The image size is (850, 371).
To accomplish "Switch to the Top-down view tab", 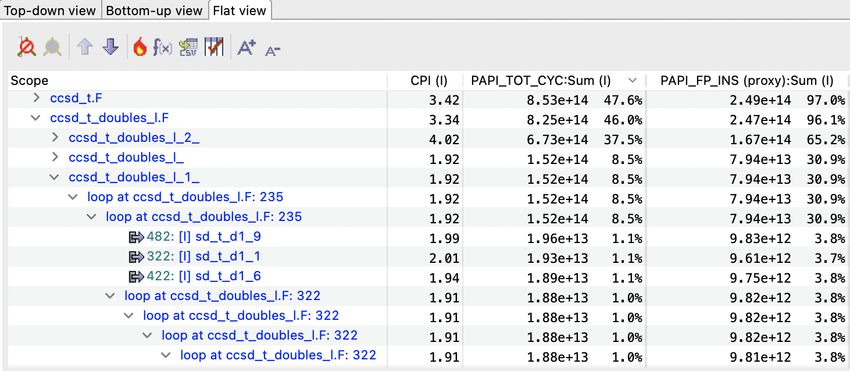I will tap(50, 10).
